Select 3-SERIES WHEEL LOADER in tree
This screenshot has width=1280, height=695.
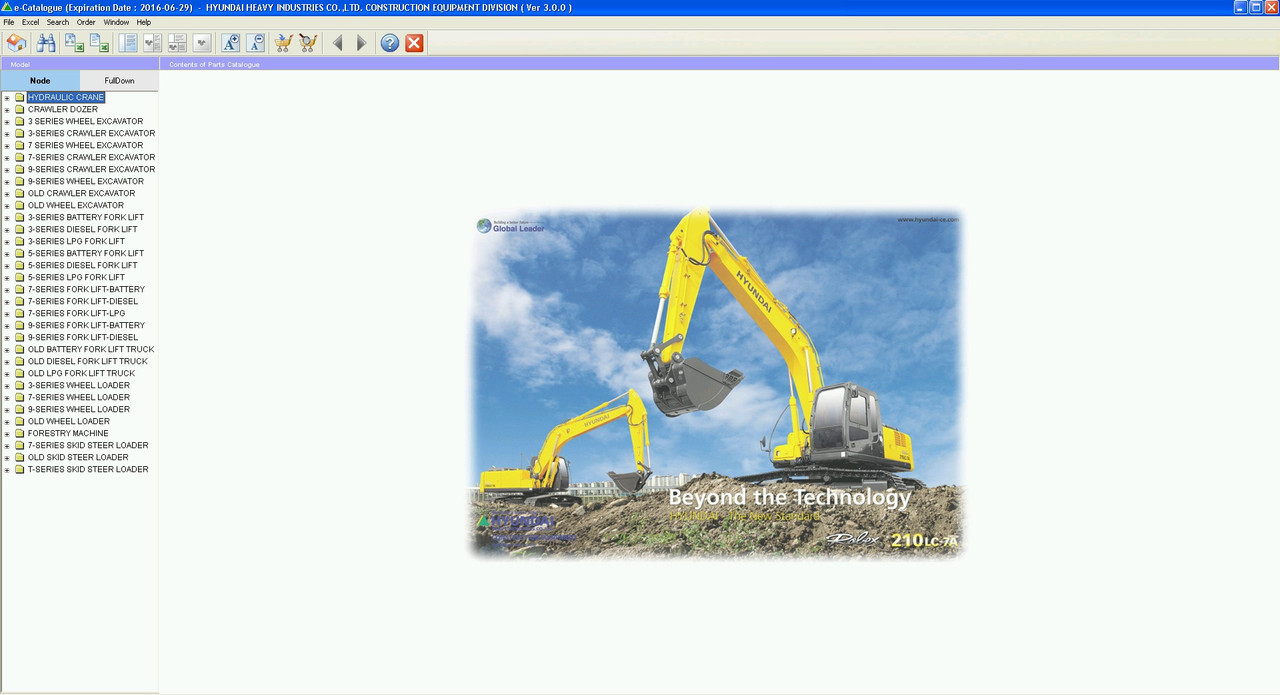coord(79,385)
